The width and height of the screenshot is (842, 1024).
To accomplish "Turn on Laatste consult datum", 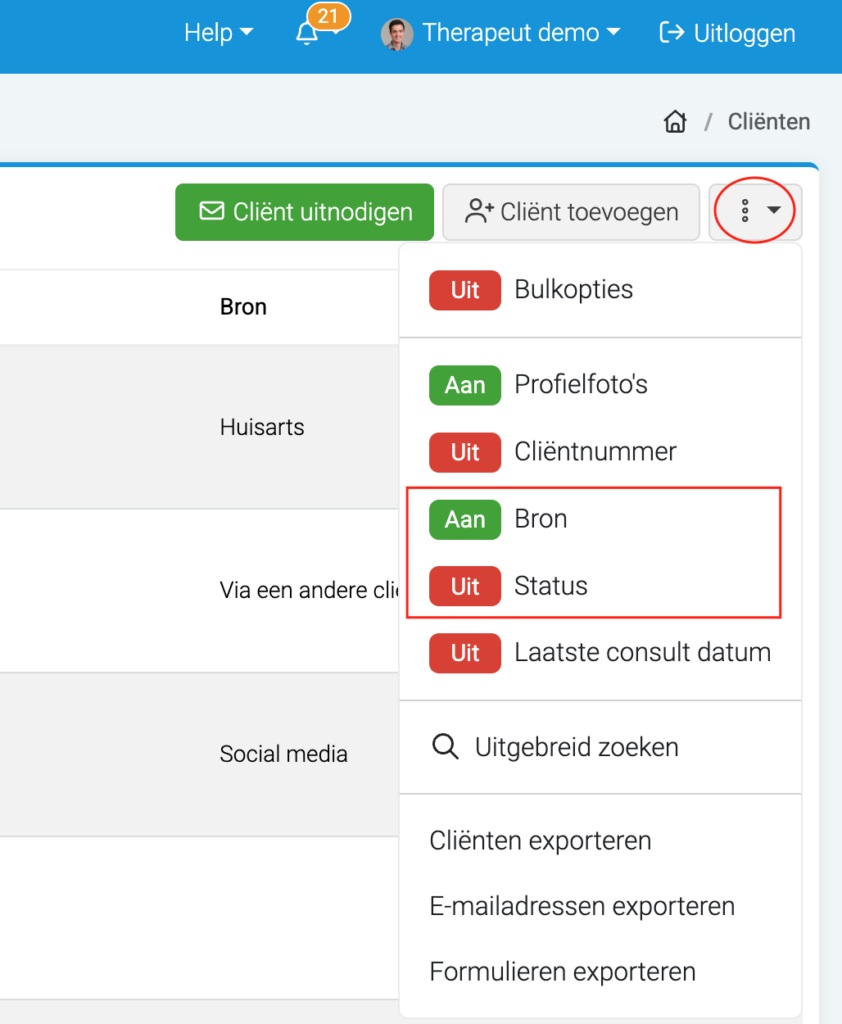I will pos(465,653).
